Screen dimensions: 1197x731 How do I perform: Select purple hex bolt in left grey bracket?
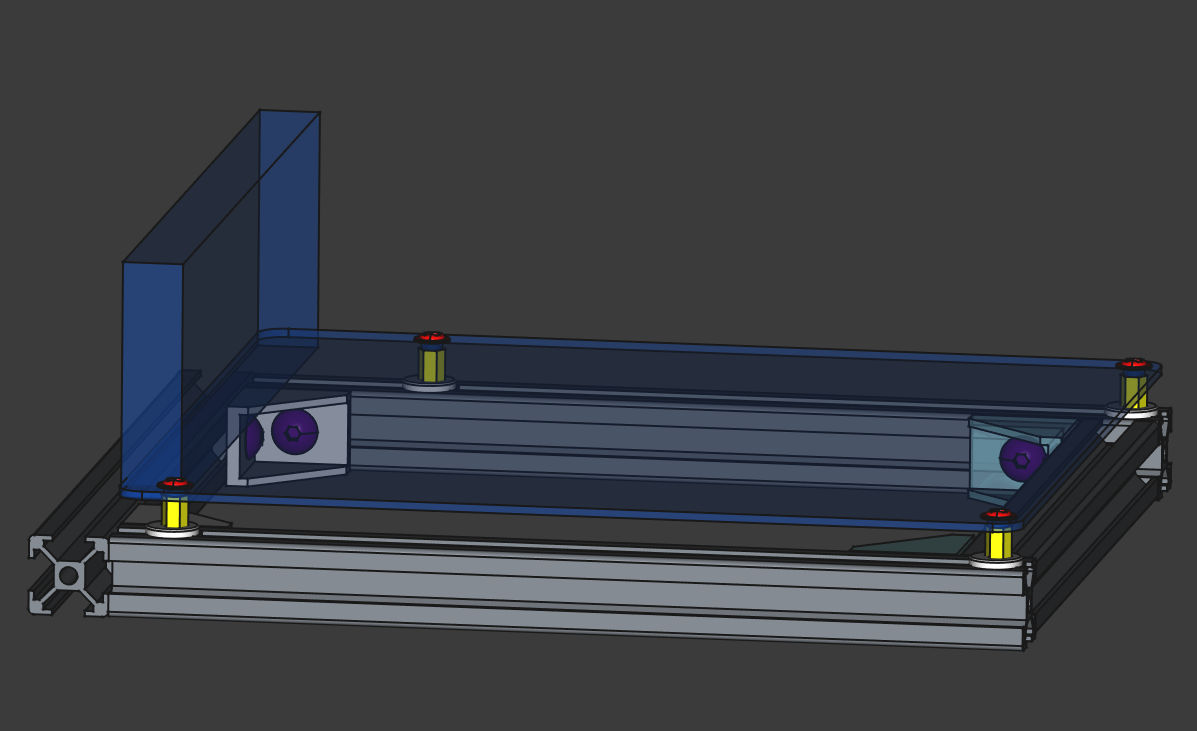295,432
